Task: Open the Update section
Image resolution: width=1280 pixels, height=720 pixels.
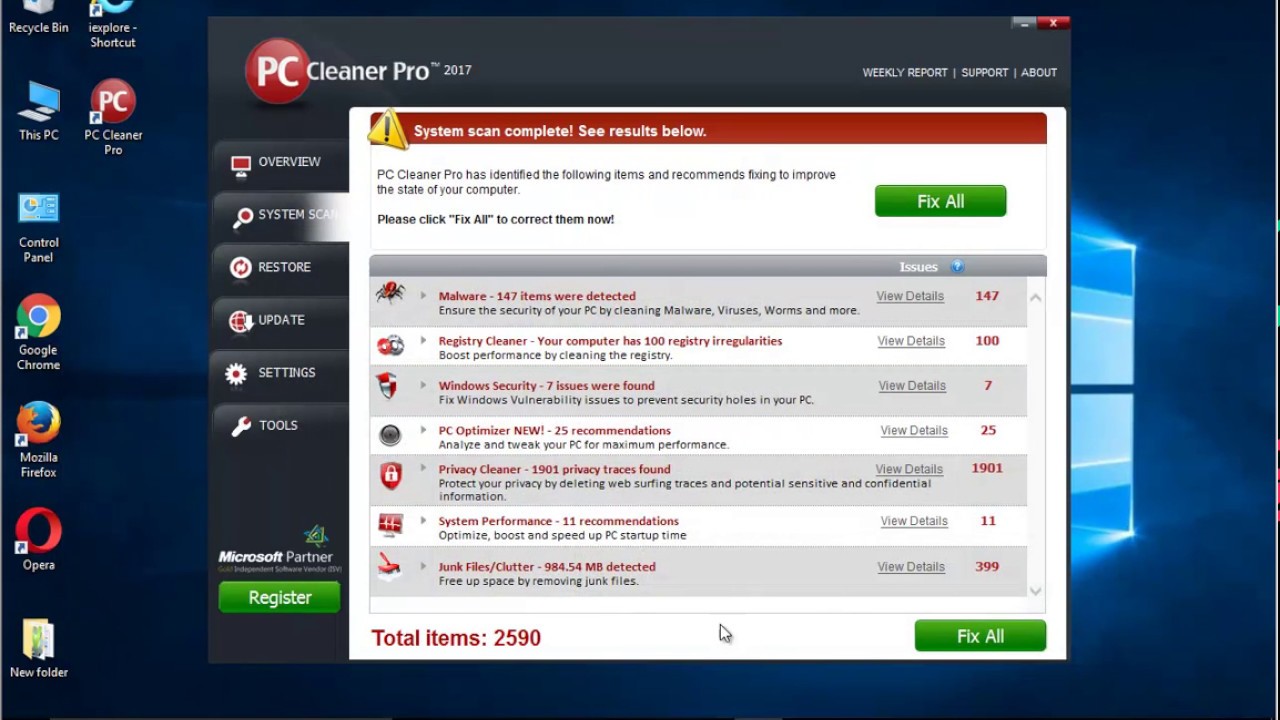Action: click(x=280, y=320)
